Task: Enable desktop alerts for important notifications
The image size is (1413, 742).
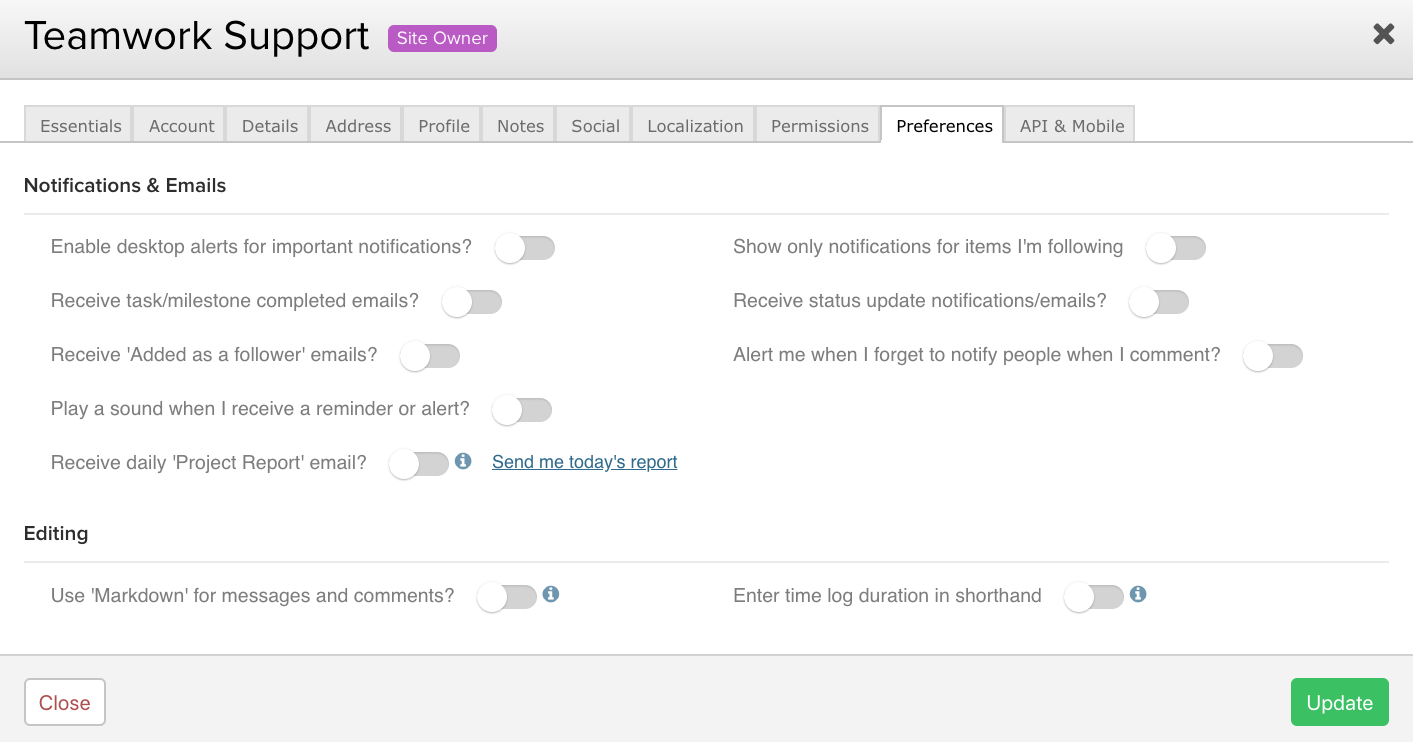Action: [x=525, y=248]
